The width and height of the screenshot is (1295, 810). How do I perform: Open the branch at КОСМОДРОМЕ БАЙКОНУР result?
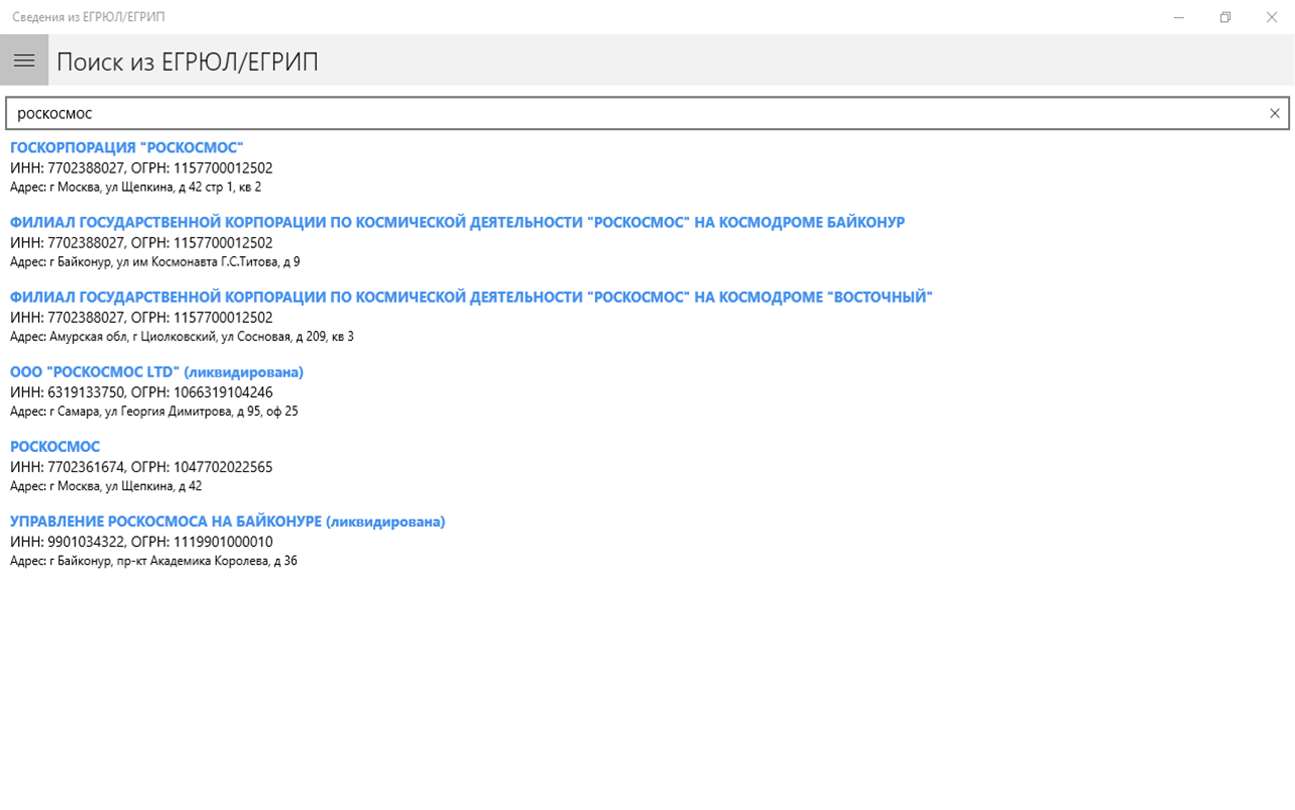pyautogui.click(x=457, y=223)
